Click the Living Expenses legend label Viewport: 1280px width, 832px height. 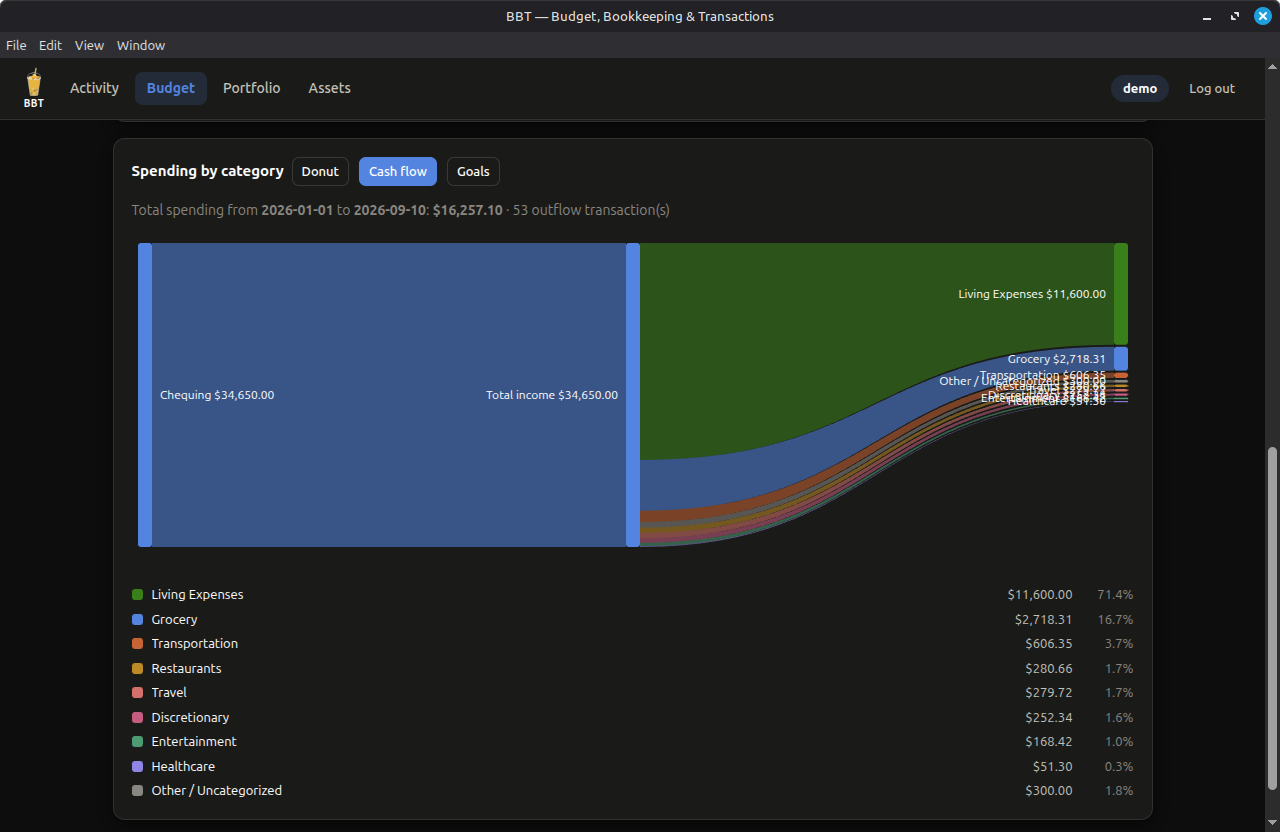197,594
